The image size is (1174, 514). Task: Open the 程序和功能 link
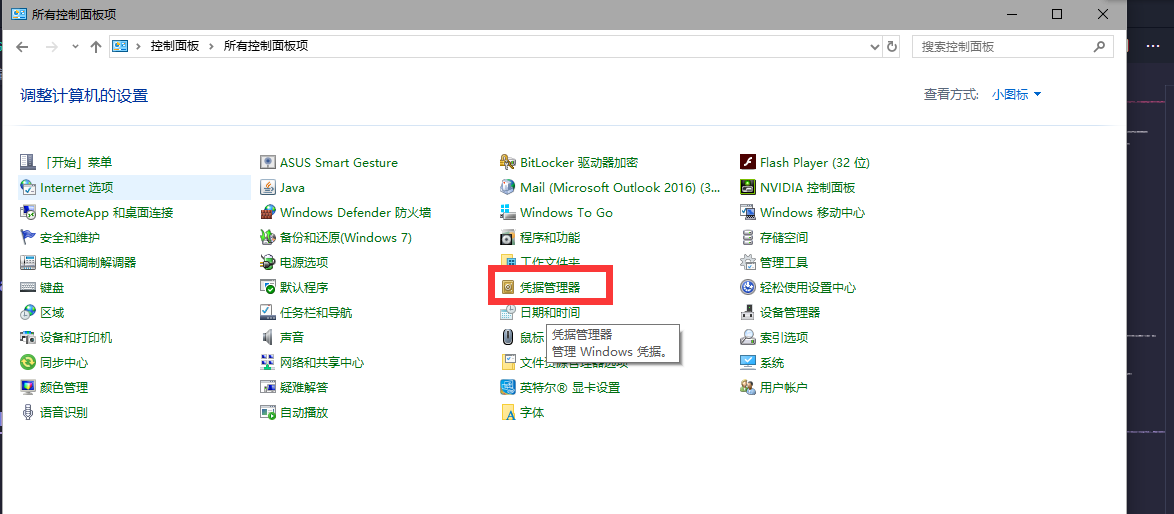[549, 238]
